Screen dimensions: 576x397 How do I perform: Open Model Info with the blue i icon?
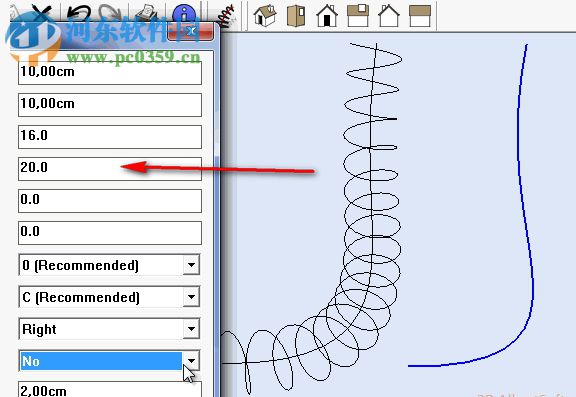(x=184, y=14)
